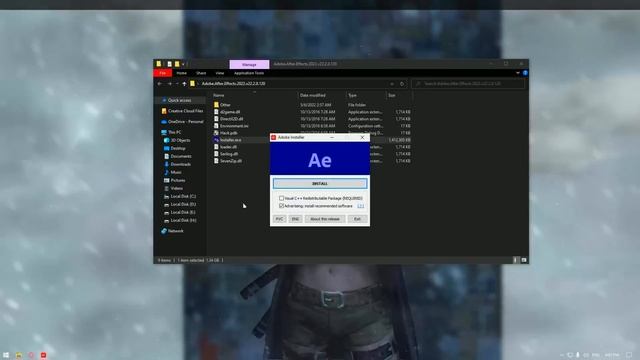This screenshot has height=360, width=640.
Task: Open the Share ribbon tab
Action: [x=201, y=73]
